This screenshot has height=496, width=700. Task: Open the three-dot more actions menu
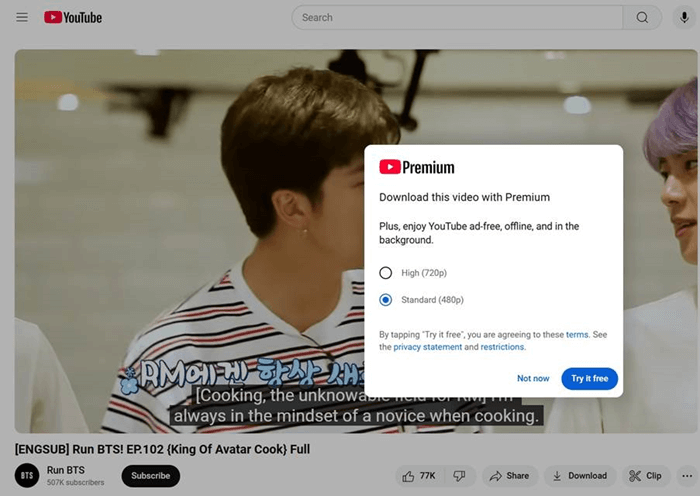[x=687, y=476]
